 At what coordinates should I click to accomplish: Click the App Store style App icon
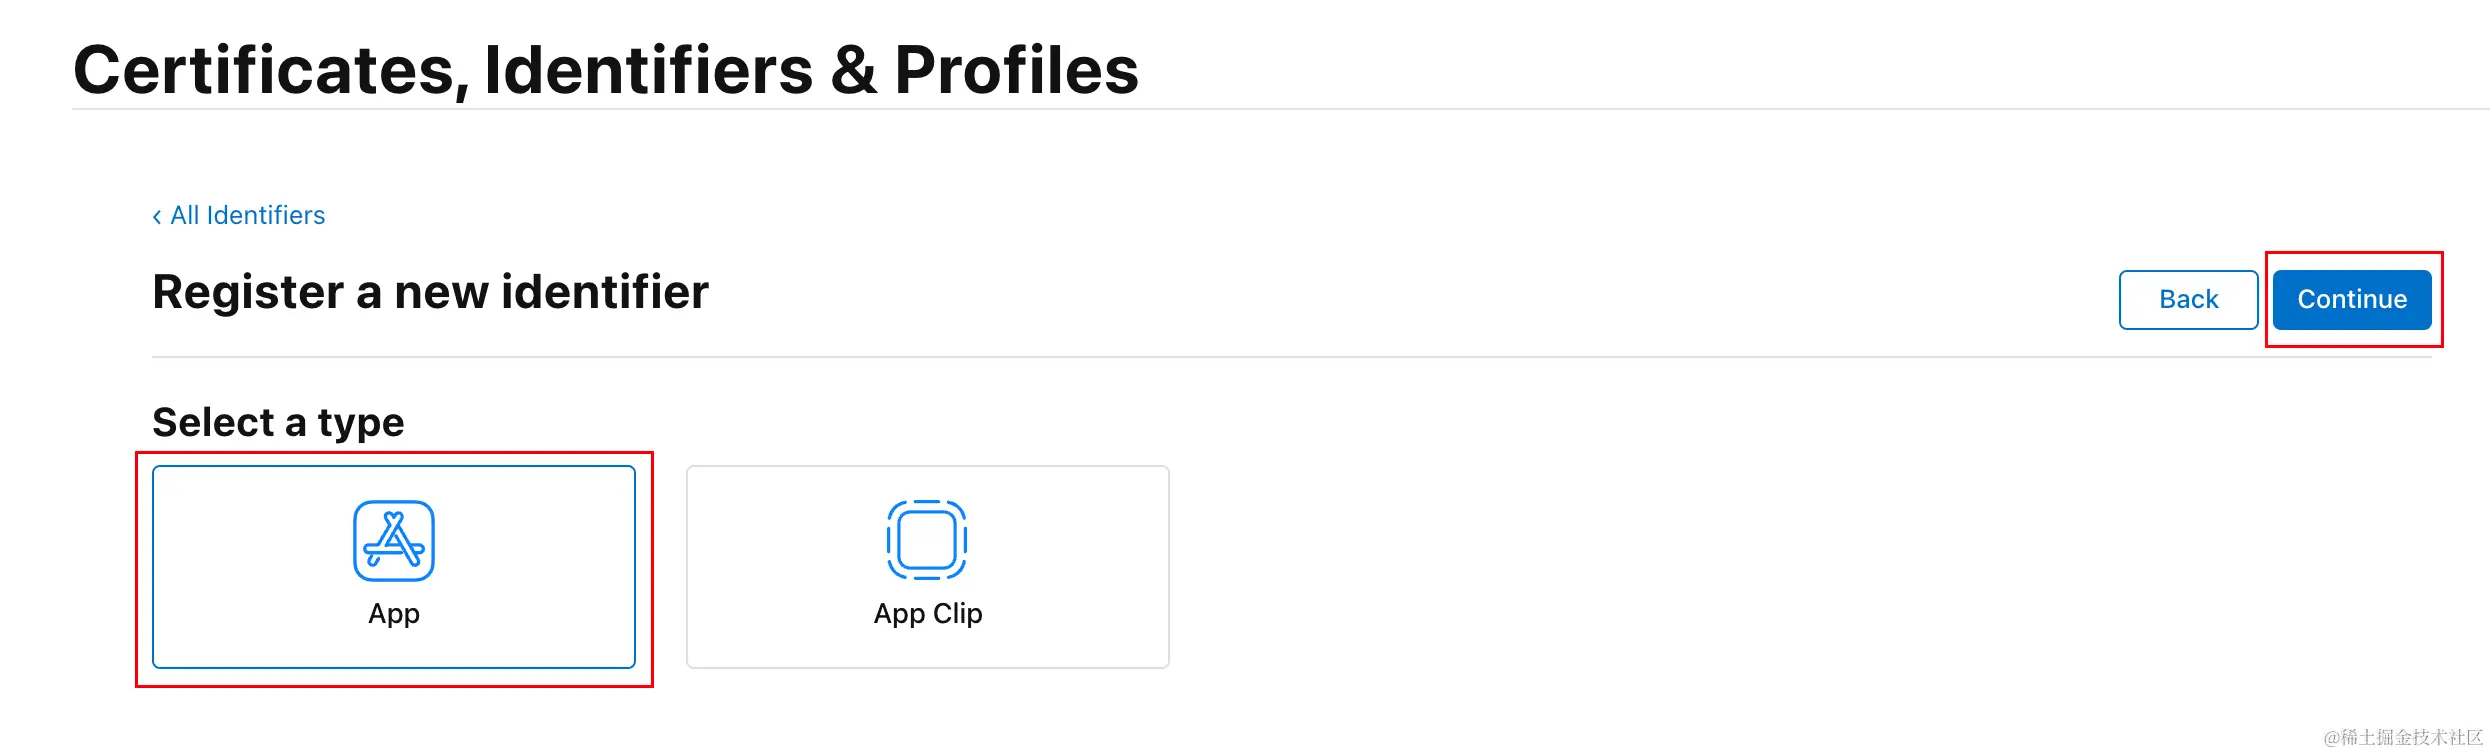[x=394, y=541]
